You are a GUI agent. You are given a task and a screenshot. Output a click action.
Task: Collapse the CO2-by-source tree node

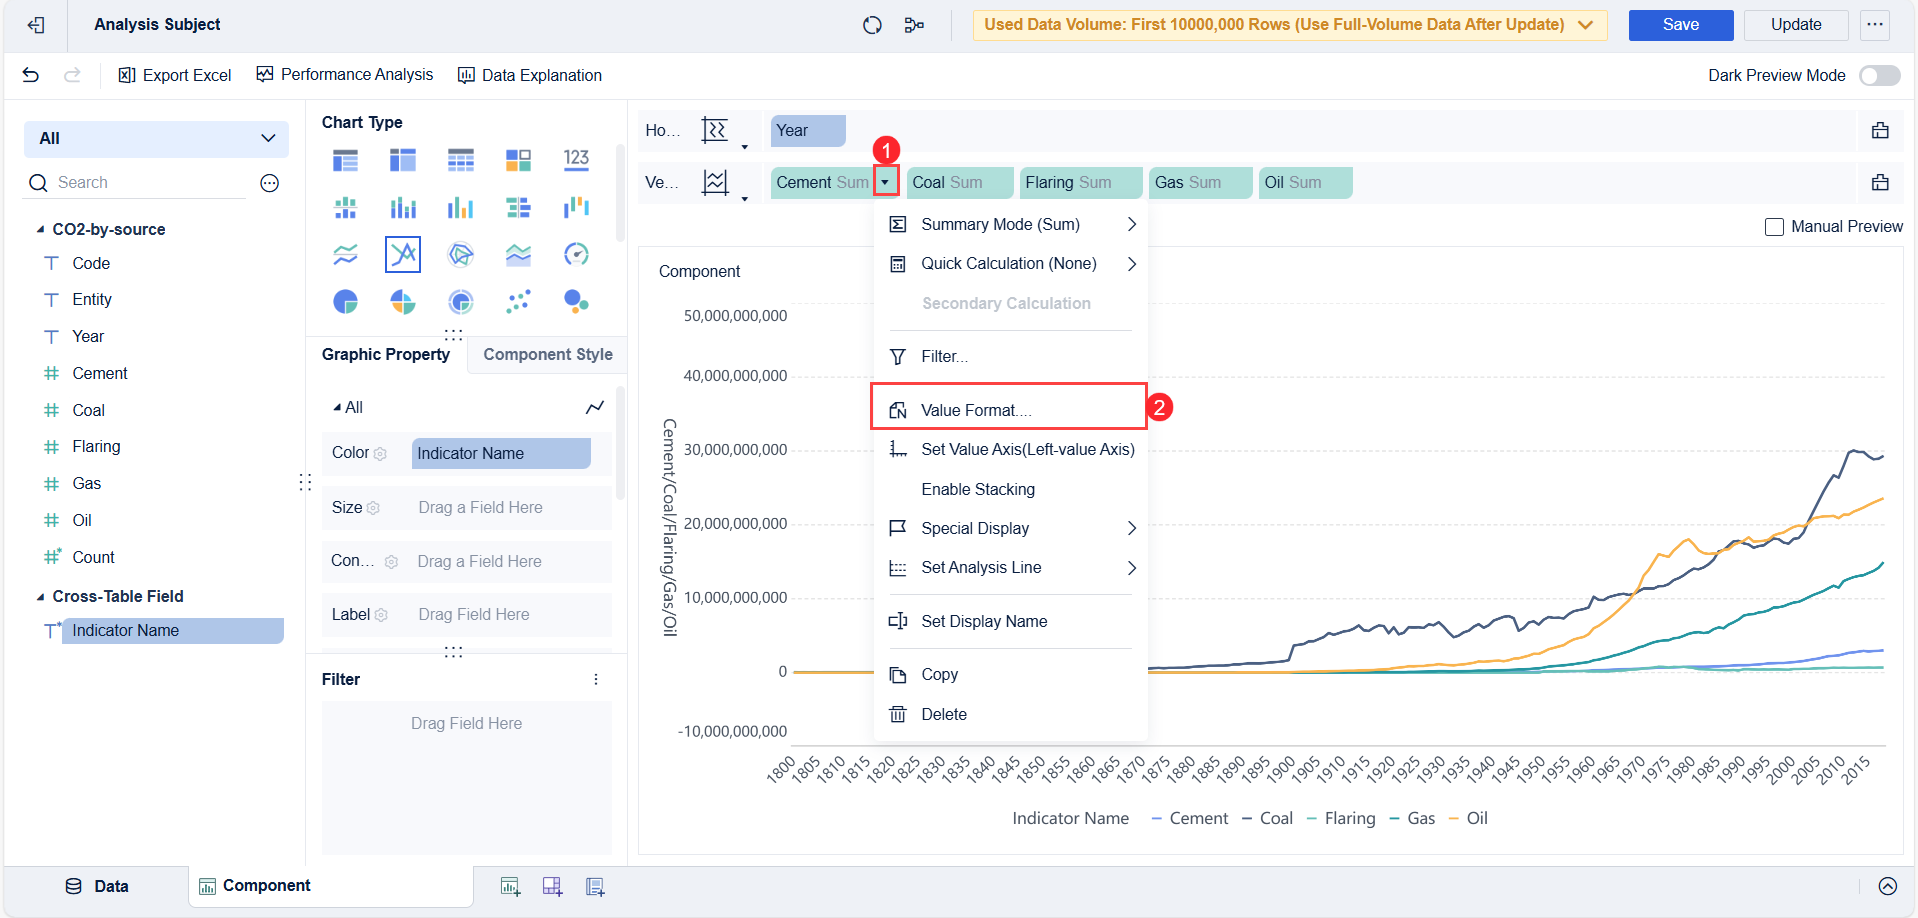point(40,230)
